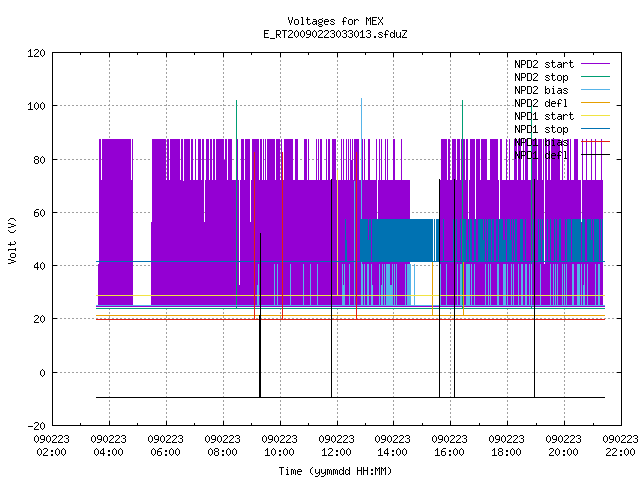Click red line sample beside NPD1 bias
Image resolution: width=640 pixels, height=480 pixels.
[x=596, y=142]
